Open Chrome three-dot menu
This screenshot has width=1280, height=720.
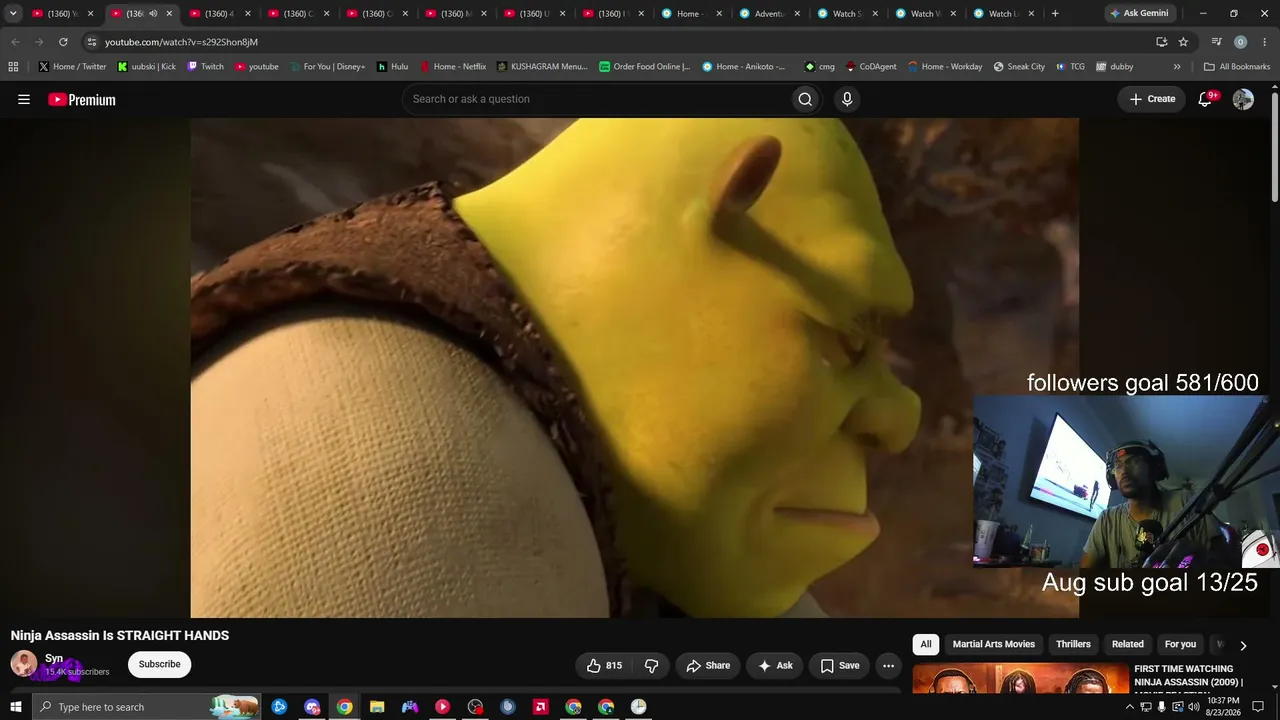point(1264,42)
